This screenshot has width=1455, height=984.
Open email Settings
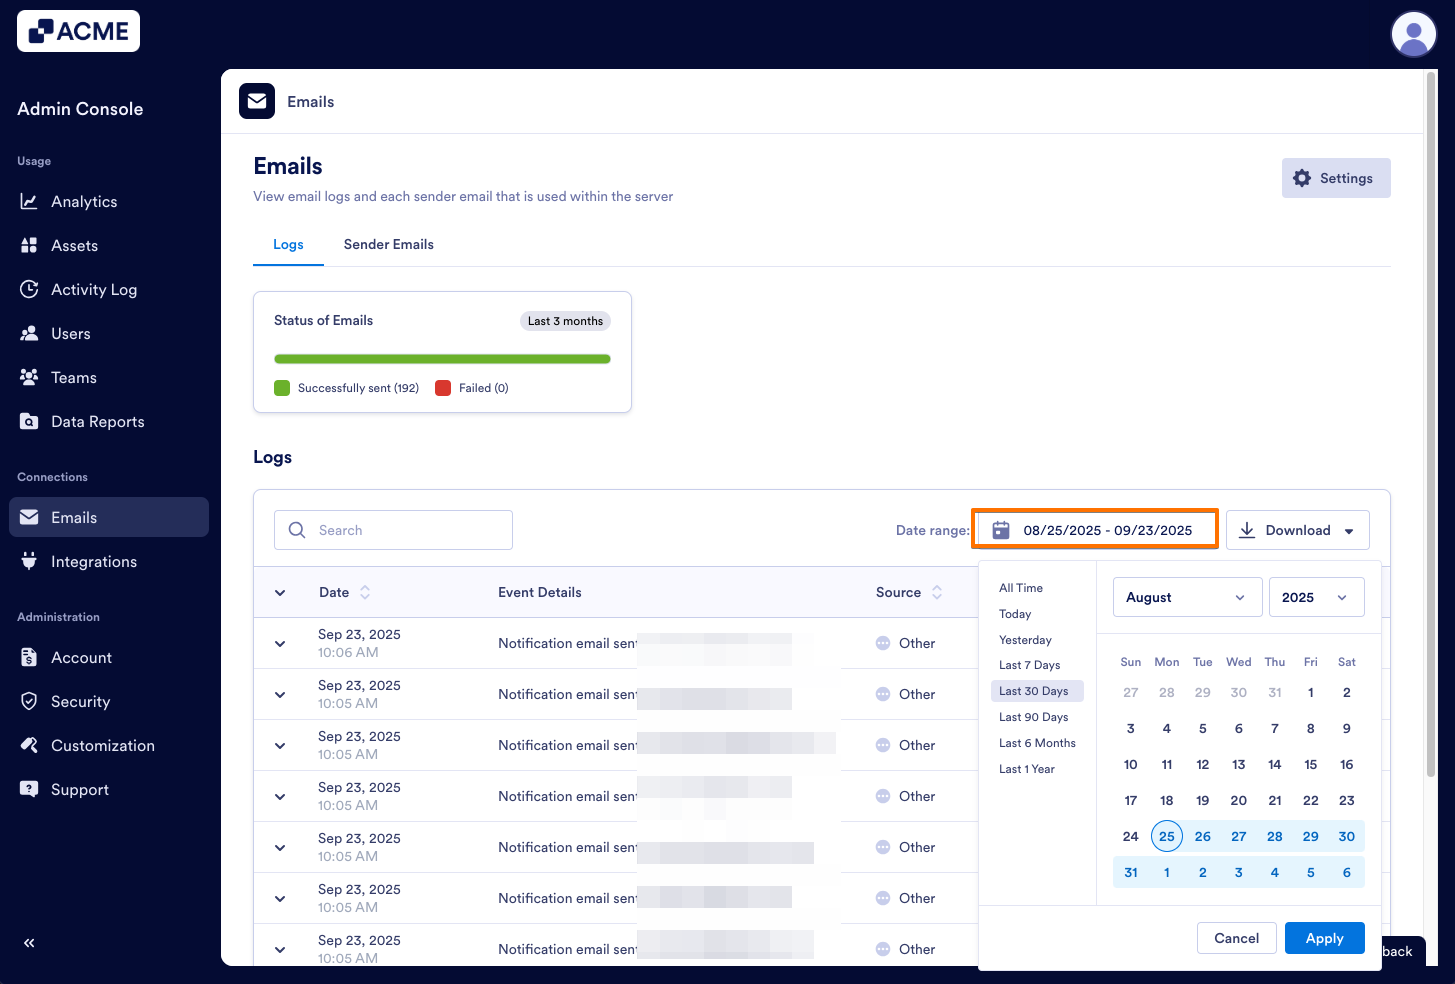[1335, 177]
